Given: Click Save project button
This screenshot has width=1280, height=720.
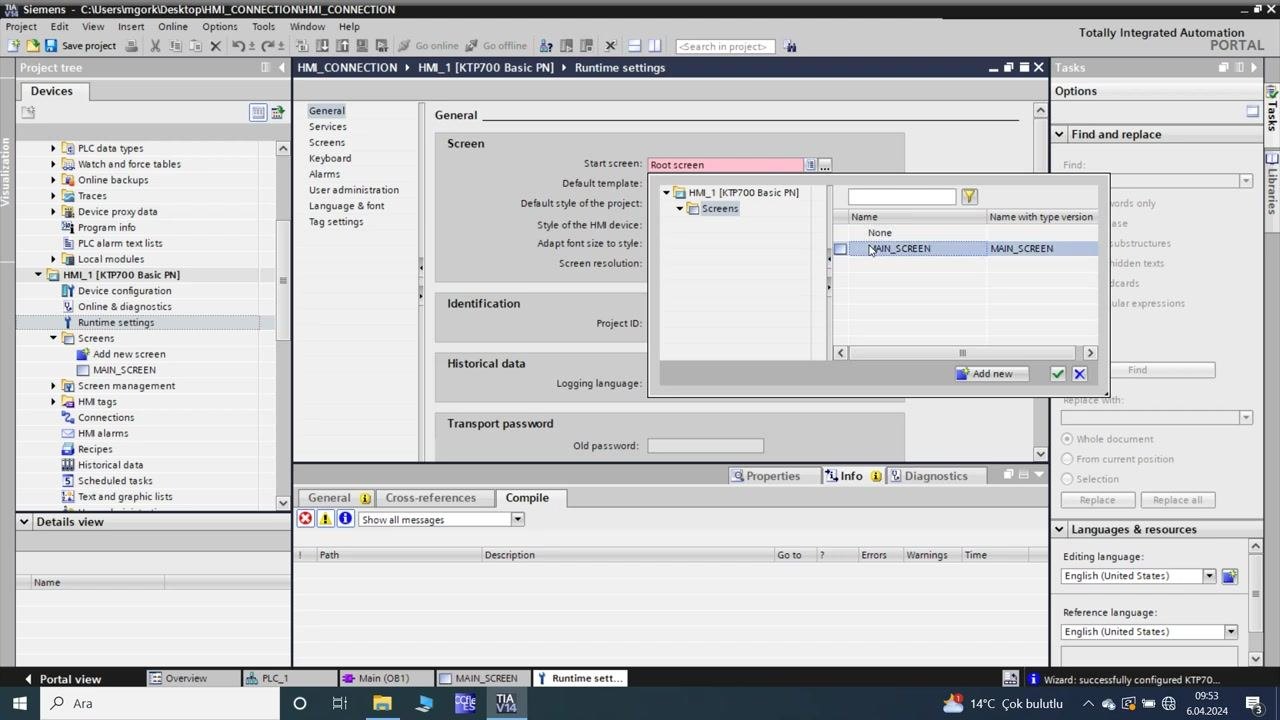Looking at the screenshot, I should (80, 46).
